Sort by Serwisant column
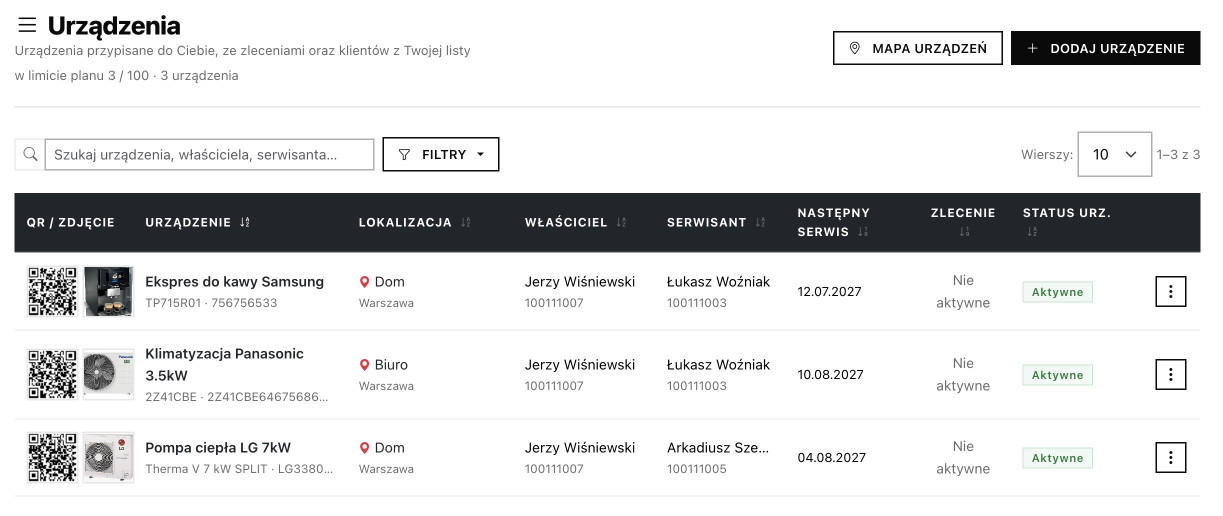The width and height of the screenshot is (1223, 516). tap(761, 223)
